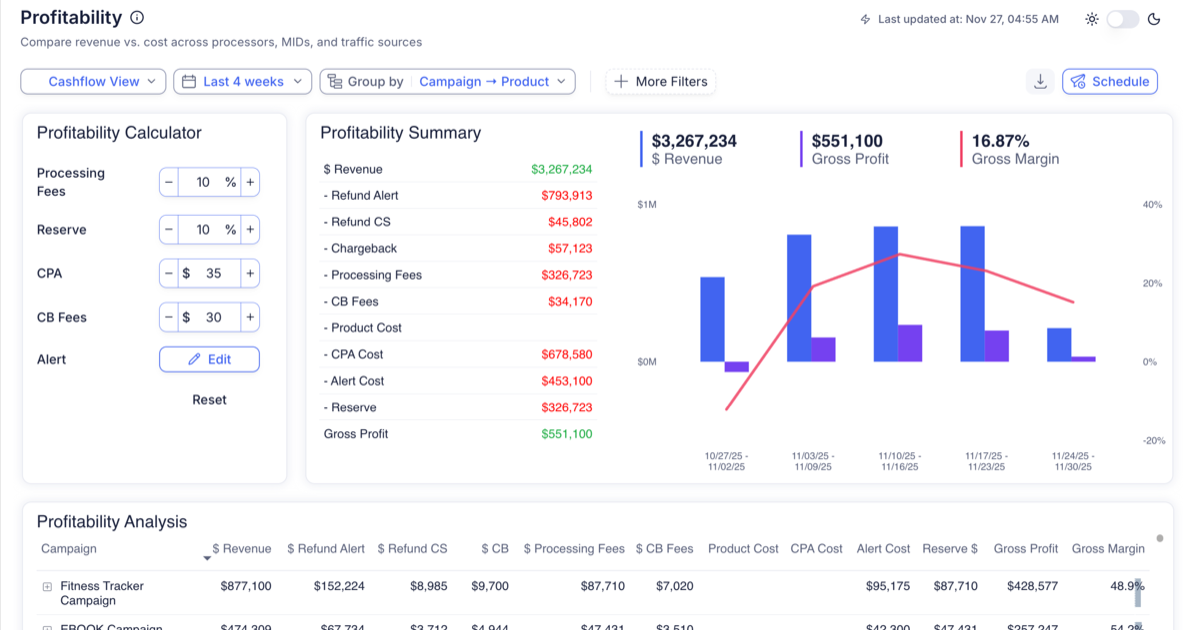This screenshot has height=630, width=1200.
Task: Click the Schedule button
Action: coord(1110,82)
